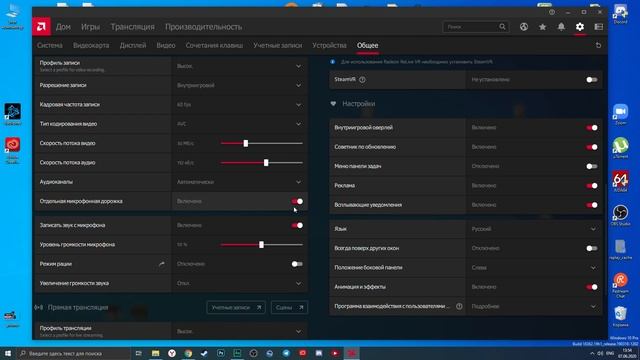The image size is (640, 360).
Task: Open replay_cache file on desktop
Action: 620,249
